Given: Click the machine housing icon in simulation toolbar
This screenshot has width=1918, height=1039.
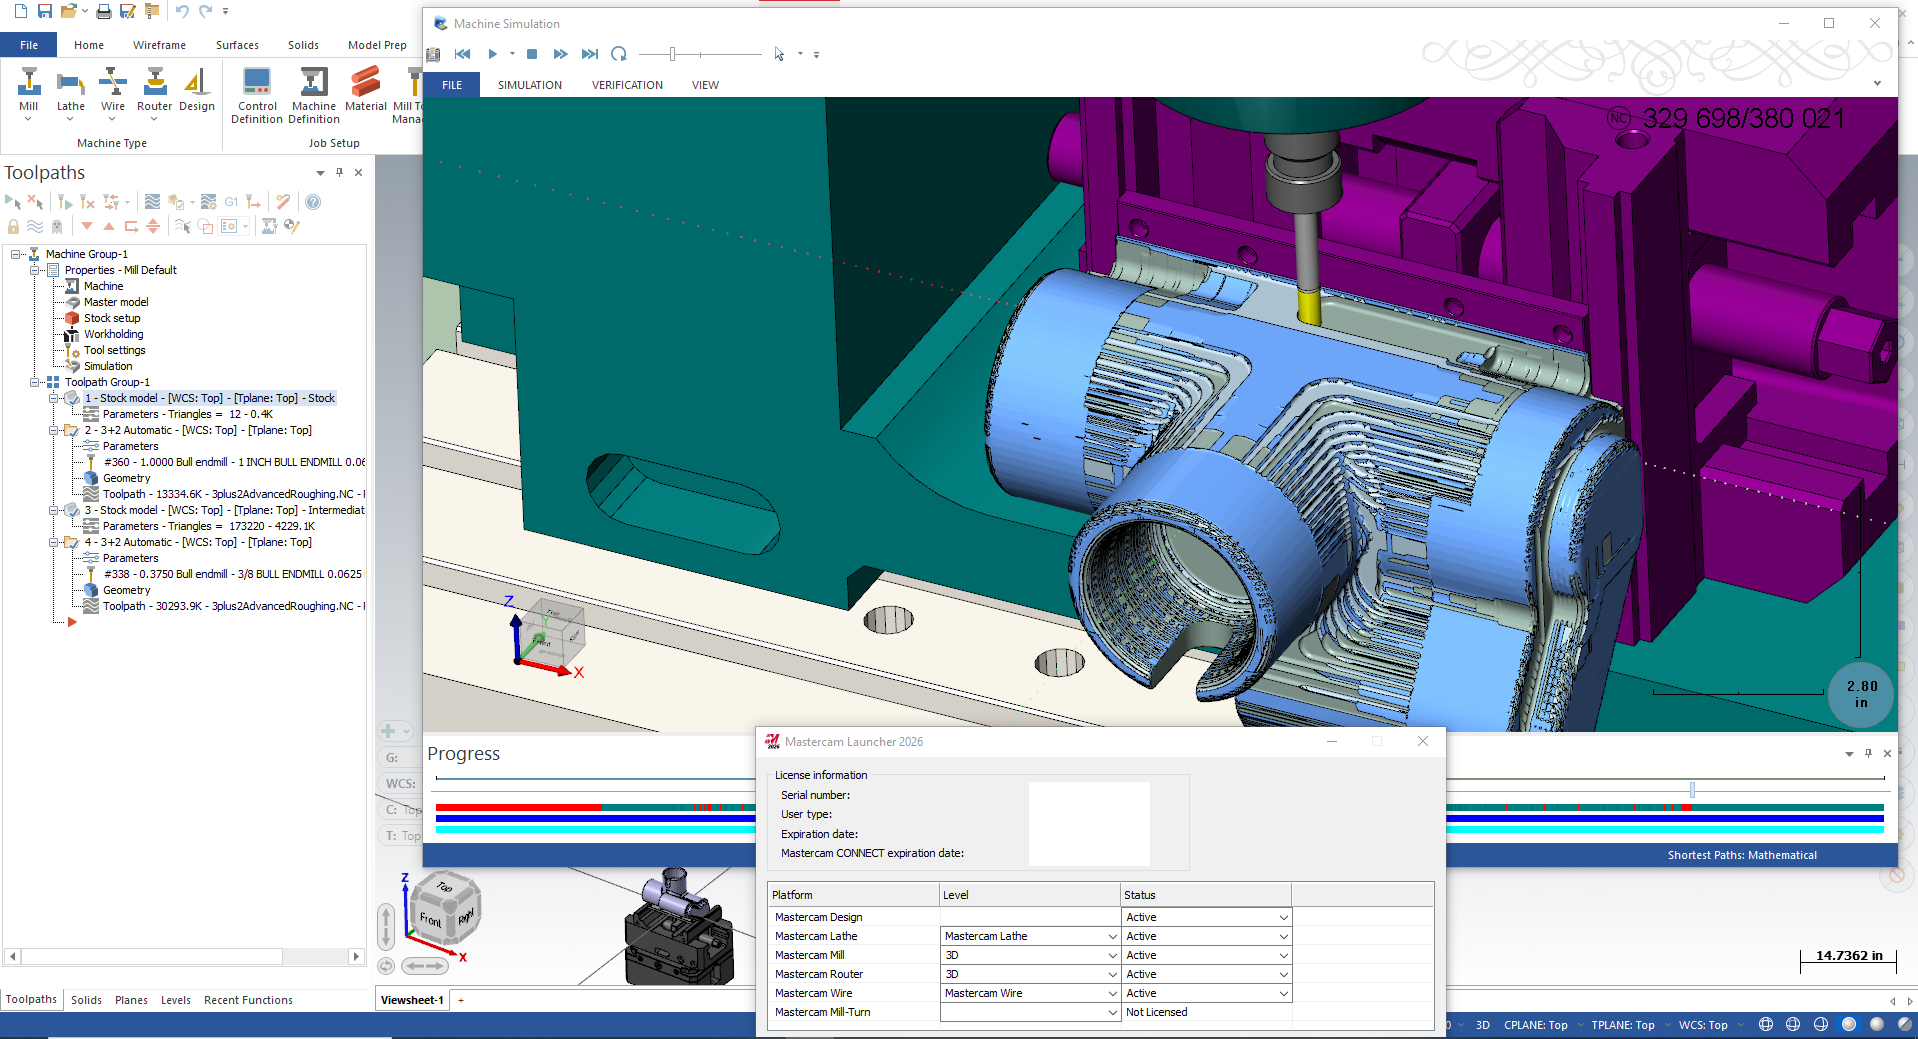Looking at the screenshot, I should (x=433, y=54).
